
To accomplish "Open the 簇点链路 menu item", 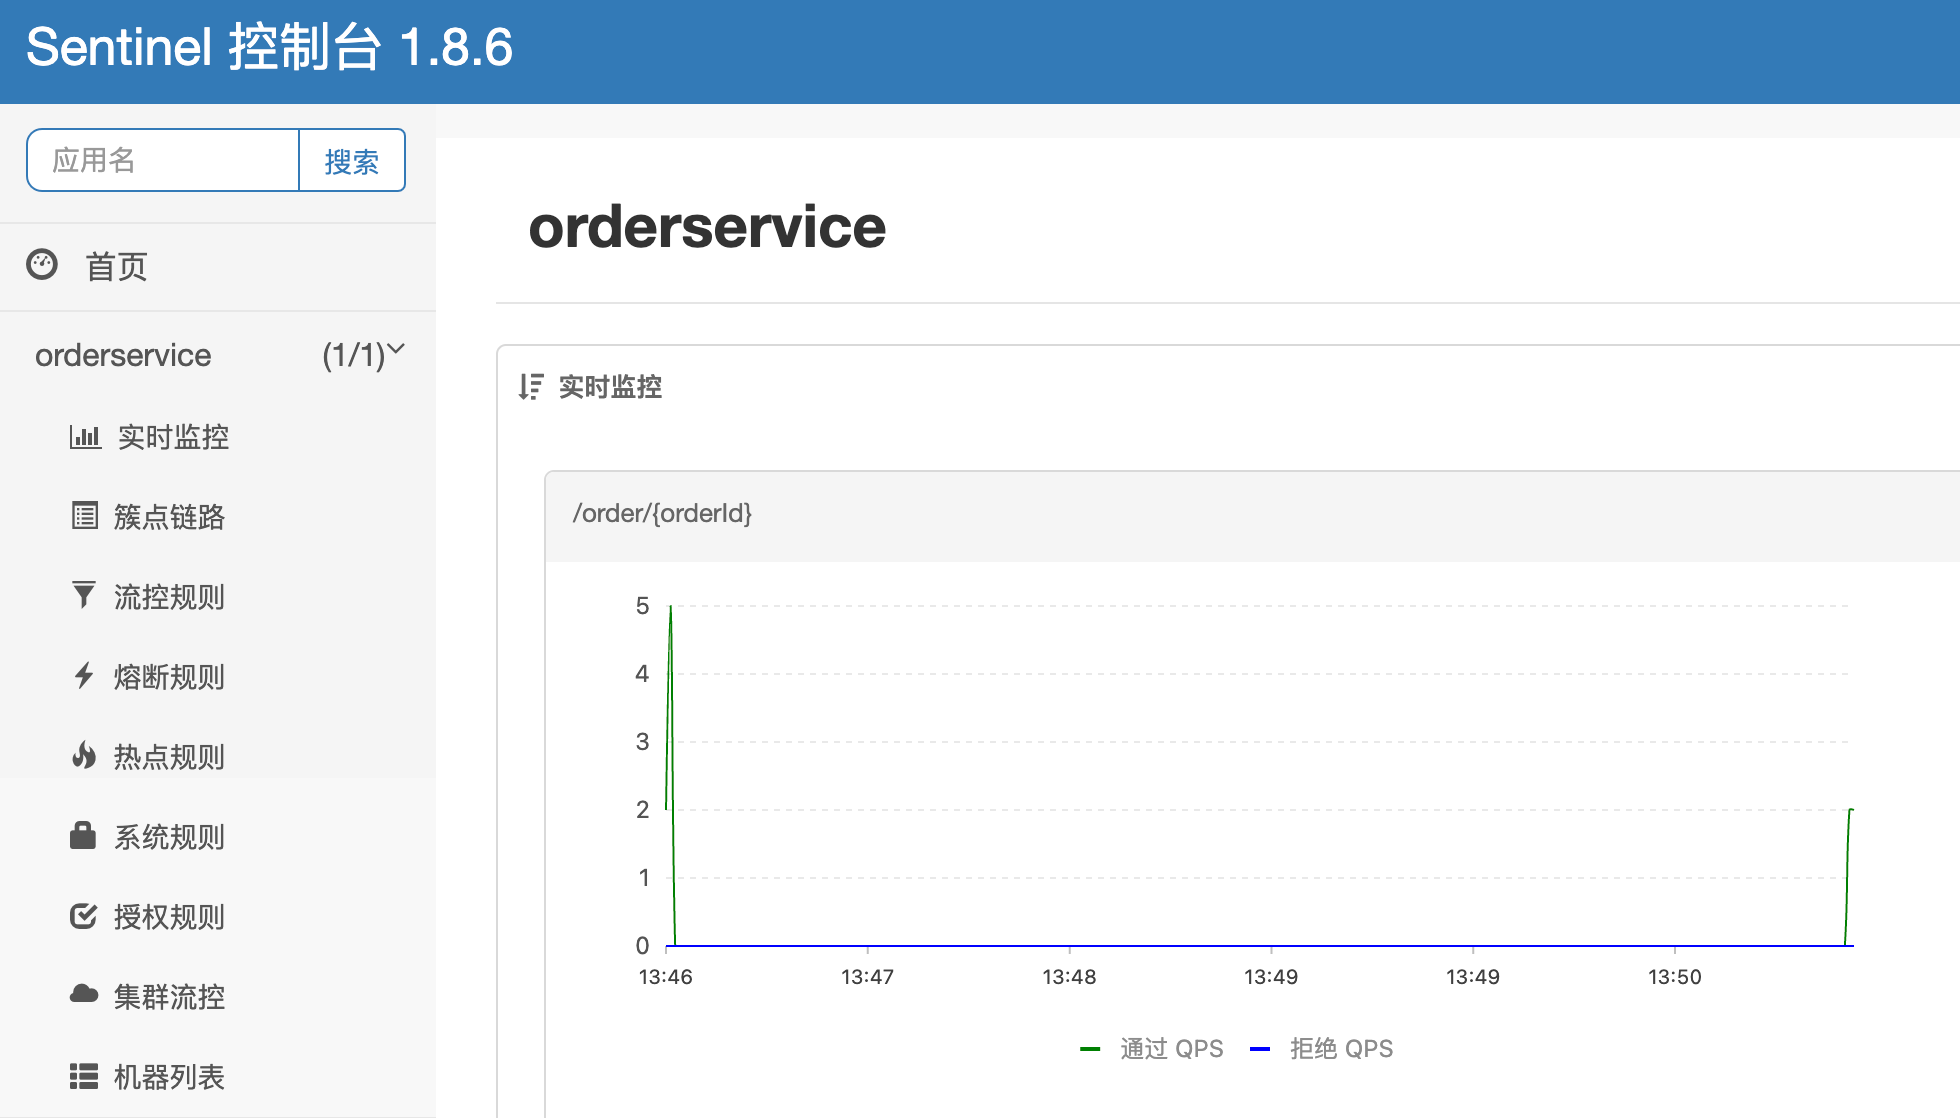I will tap(169, 517).
